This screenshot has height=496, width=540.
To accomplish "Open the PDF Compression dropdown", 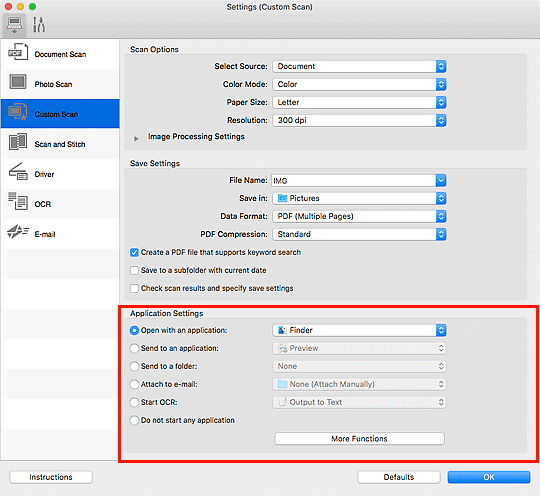I will point(359,234).
